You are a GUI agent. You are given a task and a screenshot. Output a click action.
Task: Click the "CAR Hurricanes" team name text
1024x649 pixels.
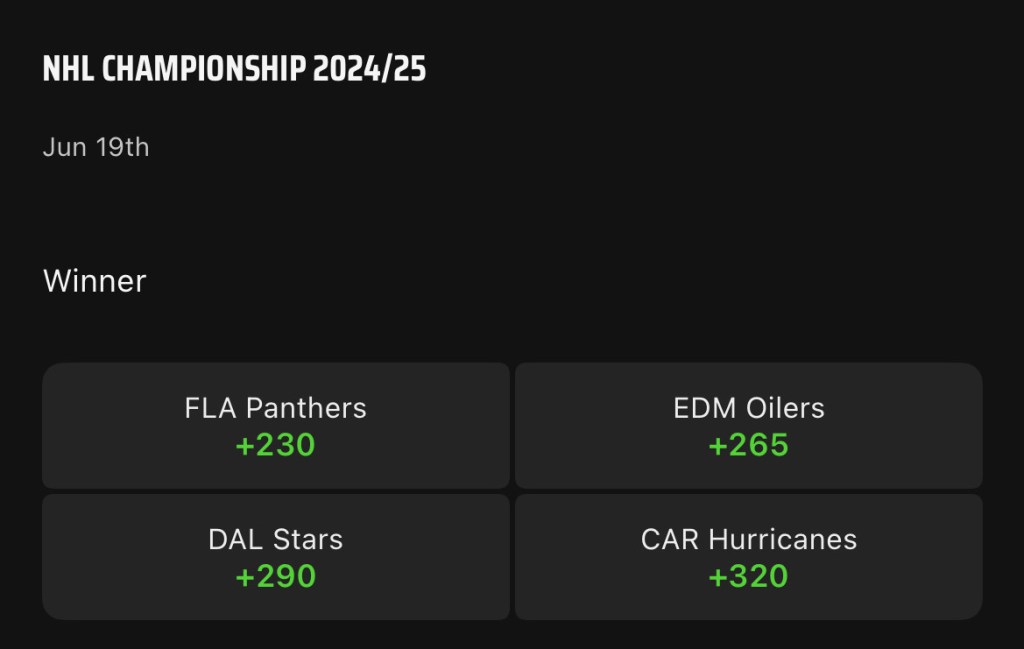tap(748, 539)
